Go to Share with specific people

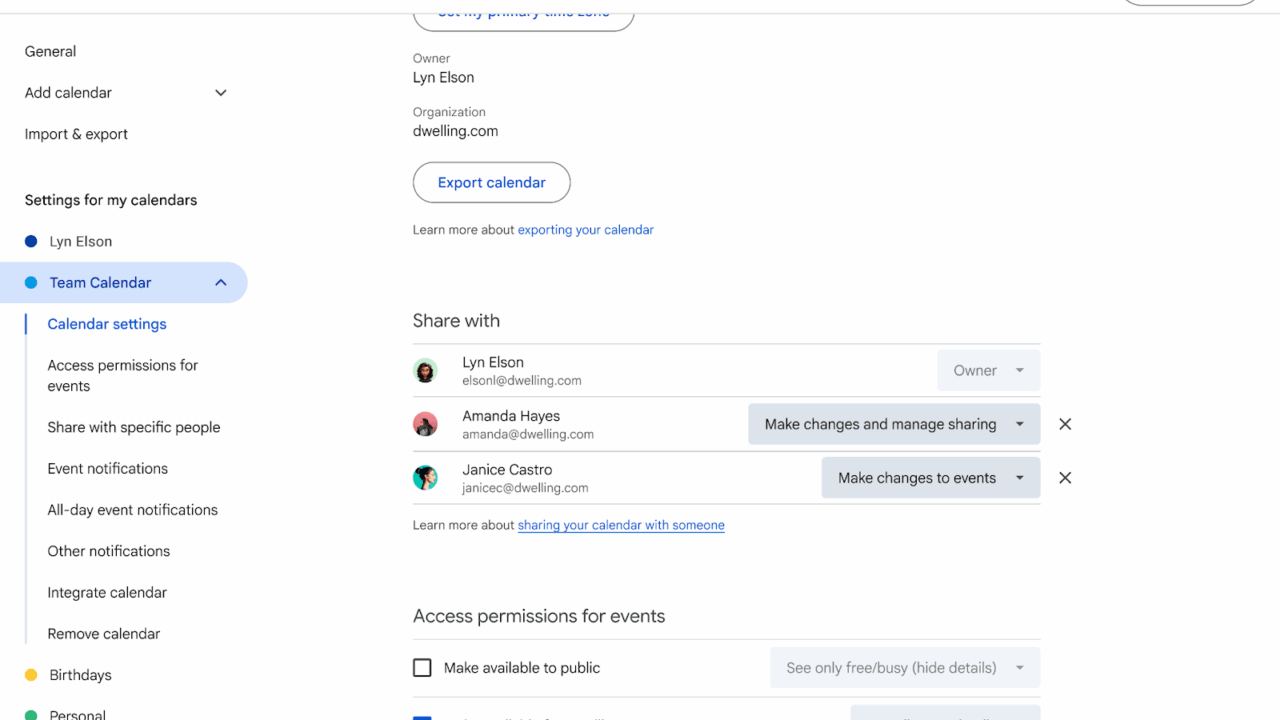click(133, 427)
